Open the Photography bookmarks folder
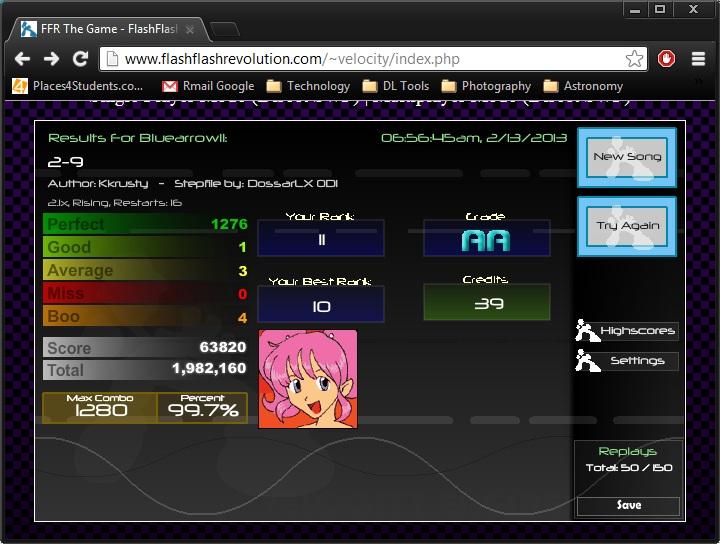Viewport: 720px width, 544px height. pyautogui.click(x=486, y=86)
